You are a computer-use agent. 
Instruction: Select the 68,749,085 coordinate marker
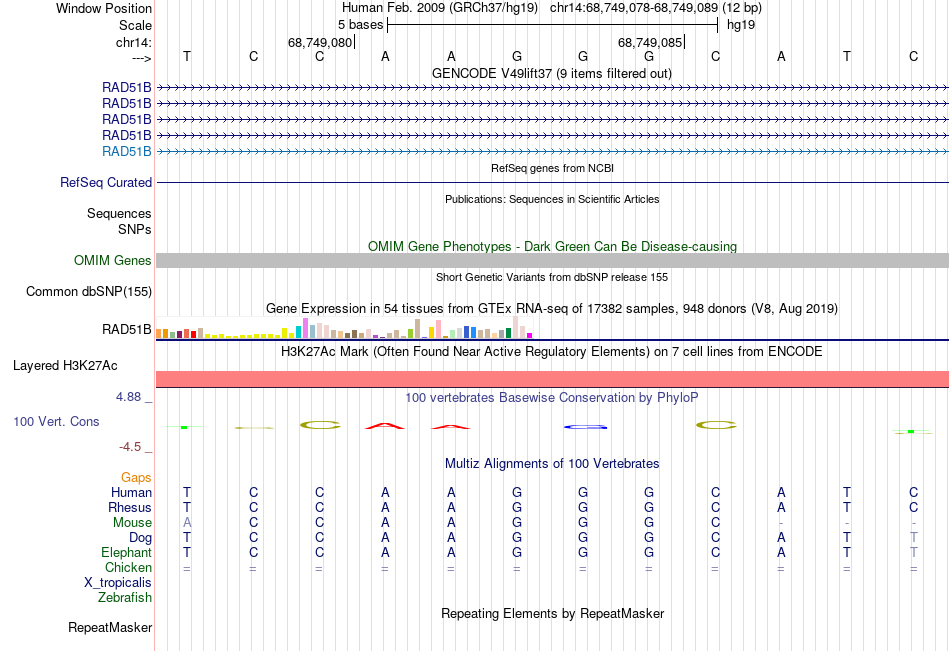tap(650, 42)
